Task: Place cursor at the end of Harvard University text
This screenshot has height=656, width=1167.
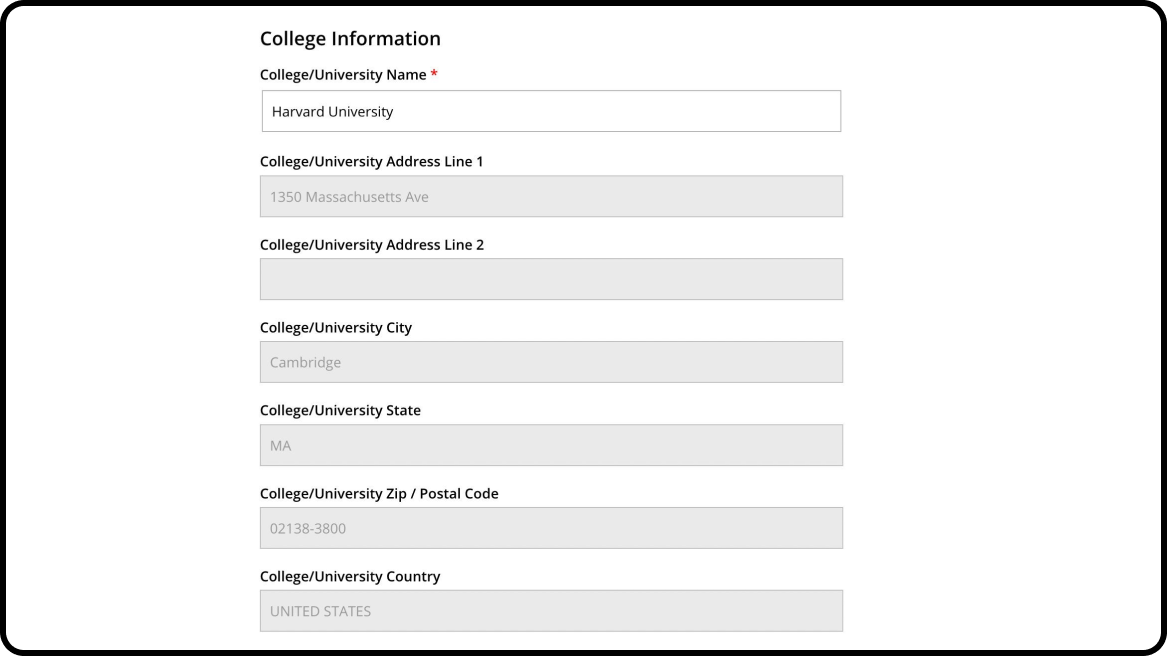Action: pos(397,111)
